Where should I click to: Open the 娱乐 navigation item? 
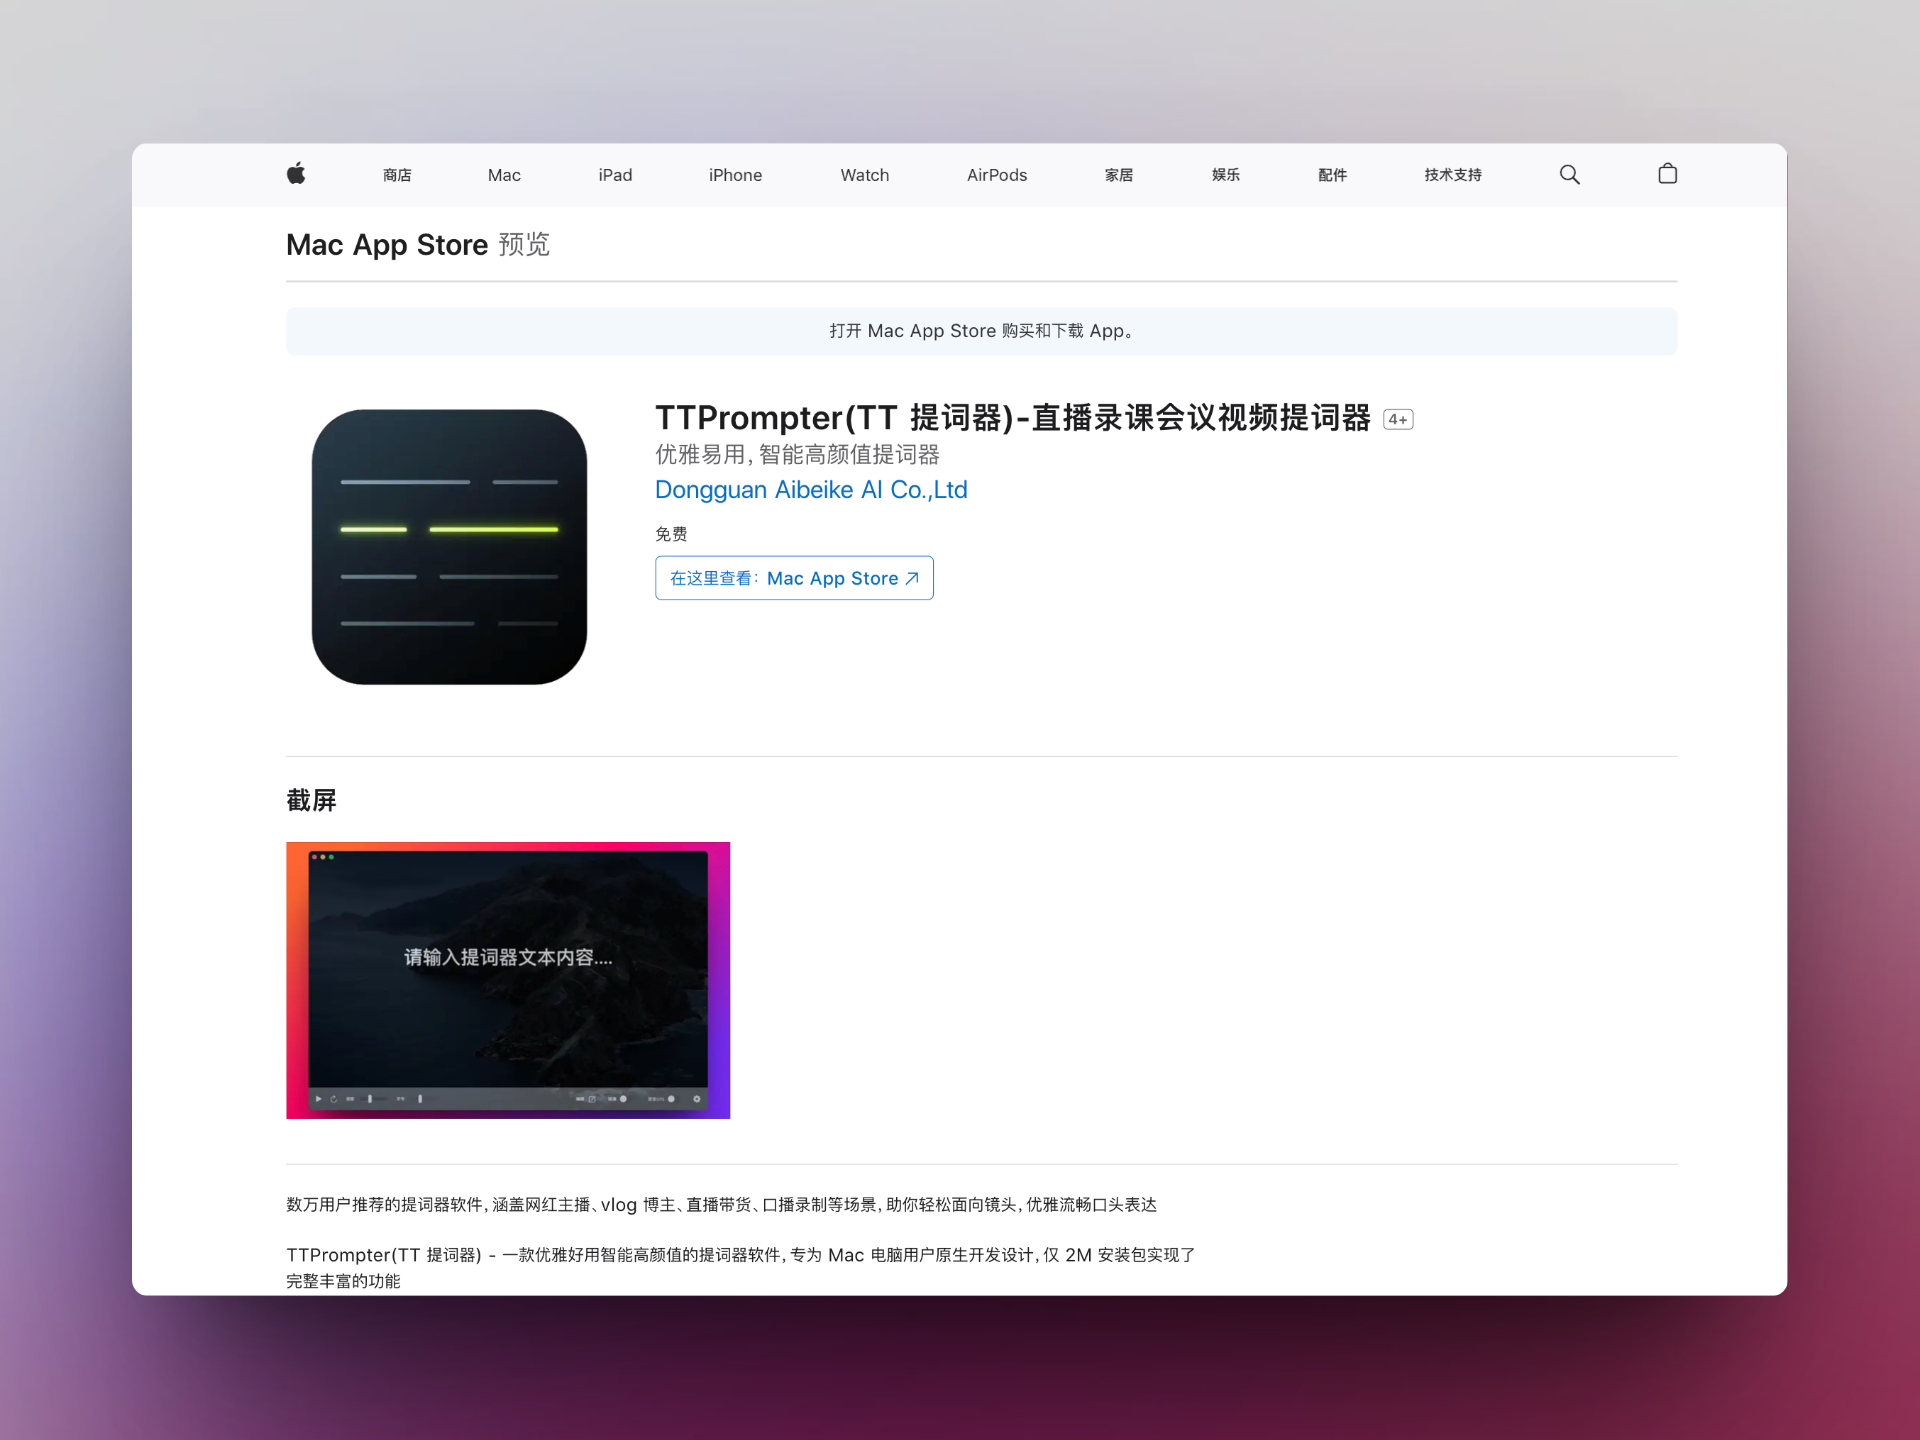click(x=1225, y=175)
